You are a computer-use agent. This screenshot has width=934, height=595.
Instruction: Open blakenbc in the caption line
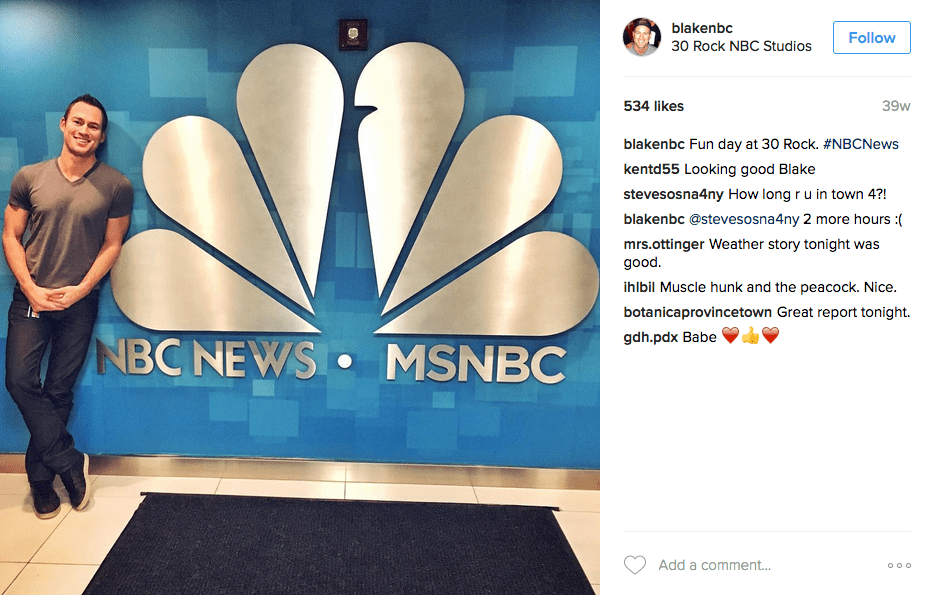point(654,144)
